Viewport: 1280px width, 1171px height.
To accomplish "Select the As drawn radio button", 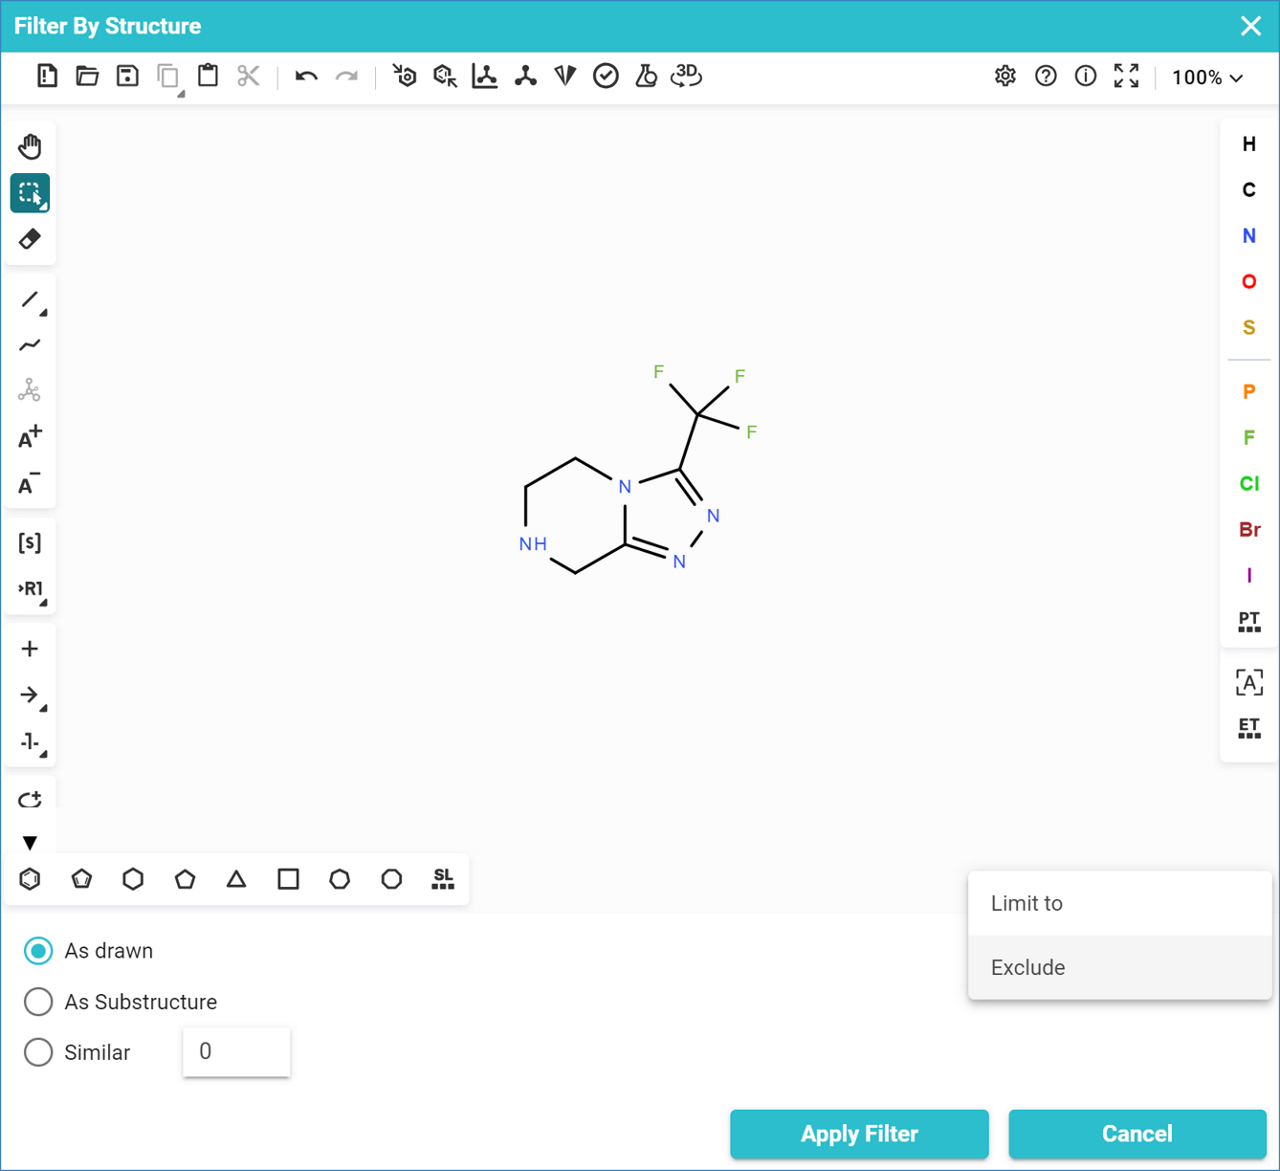I will [38, 951].
